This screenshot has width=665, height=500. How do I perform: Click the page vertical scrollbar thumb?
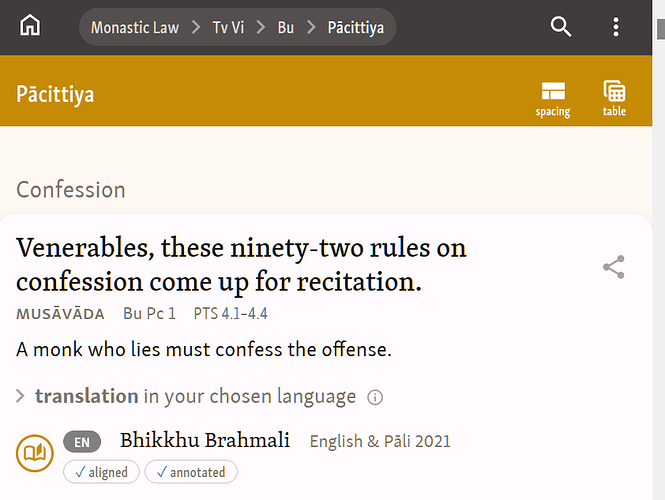click(661, 29)
